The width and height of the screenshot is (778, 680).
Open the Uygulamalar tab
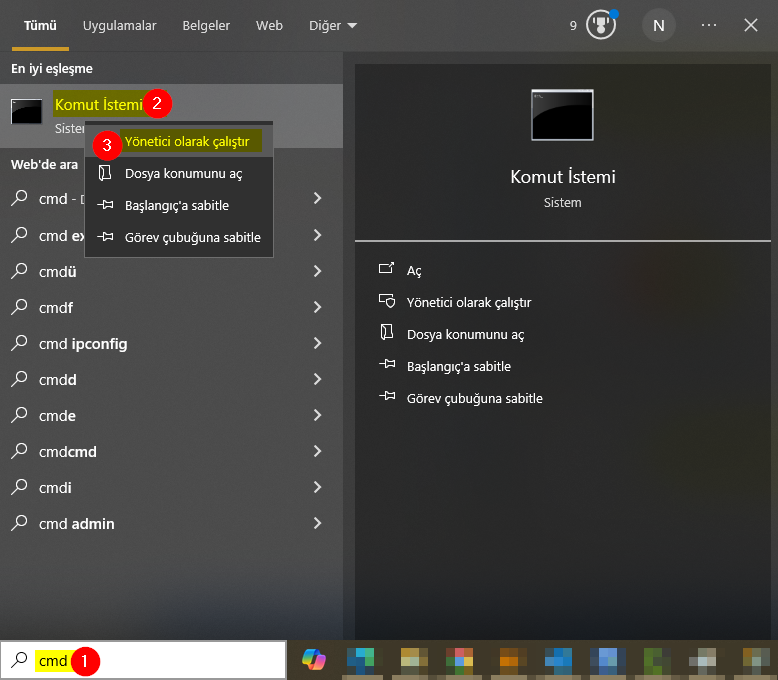tap(119, 25)
